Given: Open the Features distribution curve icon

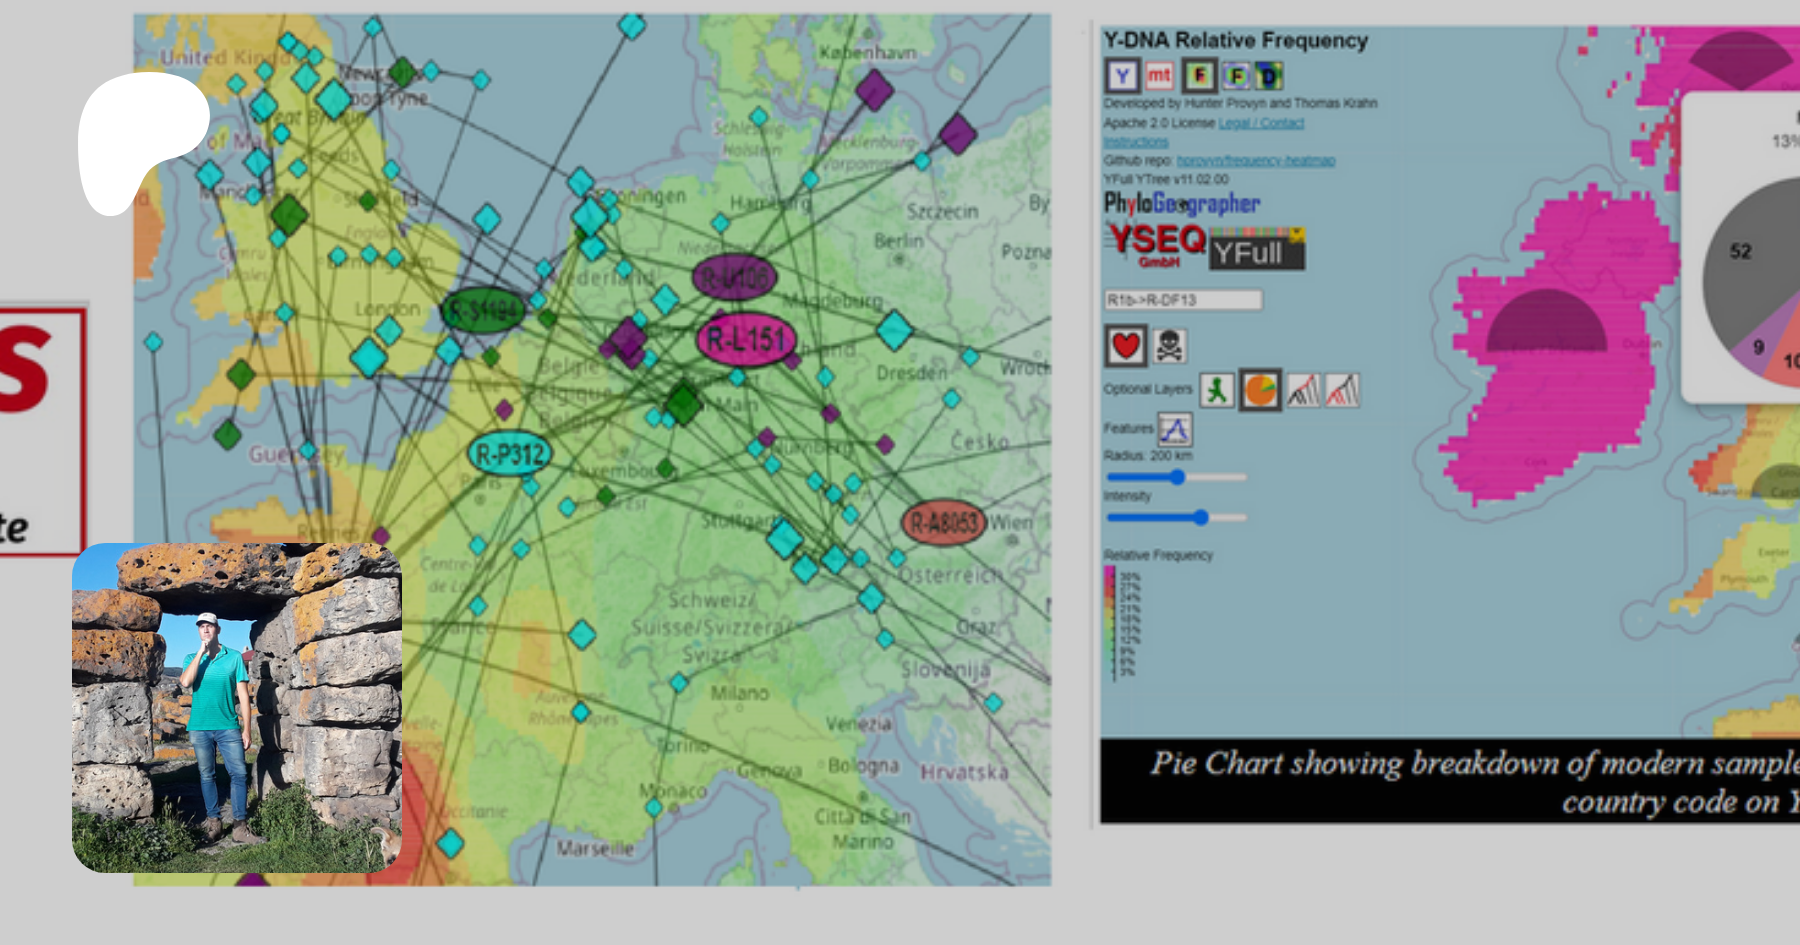Looking at the screenshot, I should point(1175,429).
